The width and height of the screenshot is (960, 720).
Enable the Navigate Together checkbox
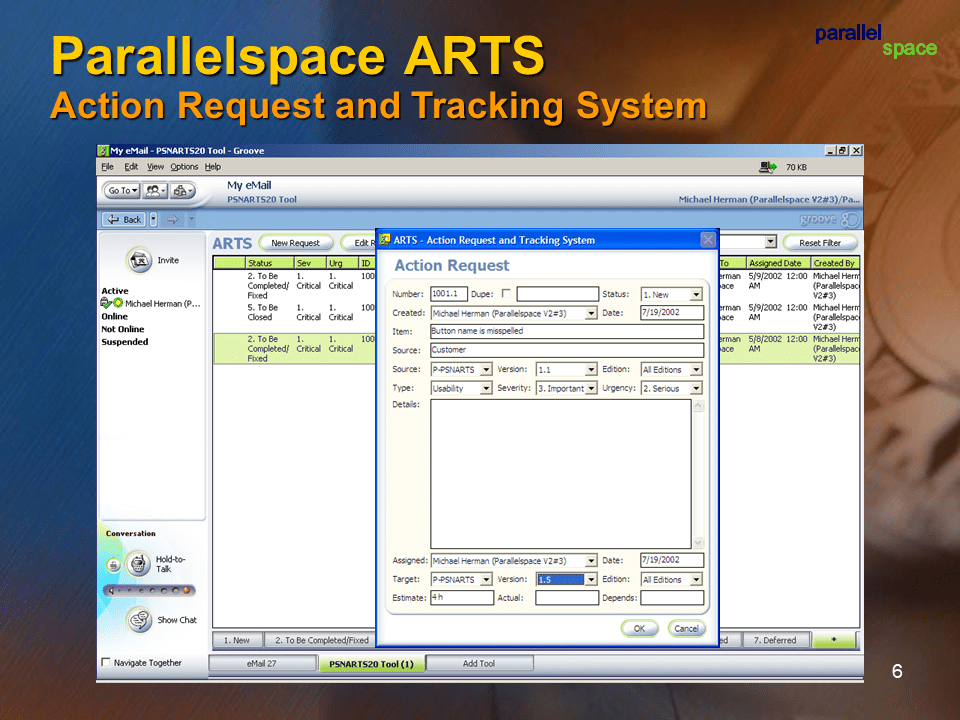pos(107,662)
